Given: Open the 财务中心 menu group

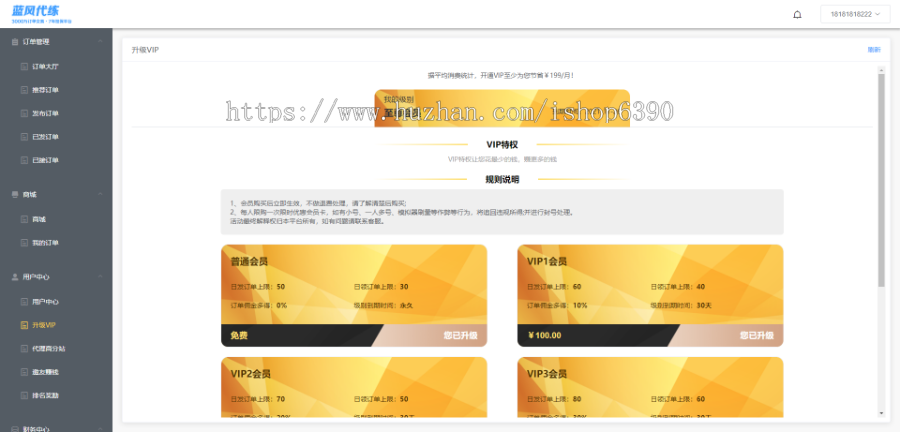Looking at the screenshot, I should coord(56,428).
